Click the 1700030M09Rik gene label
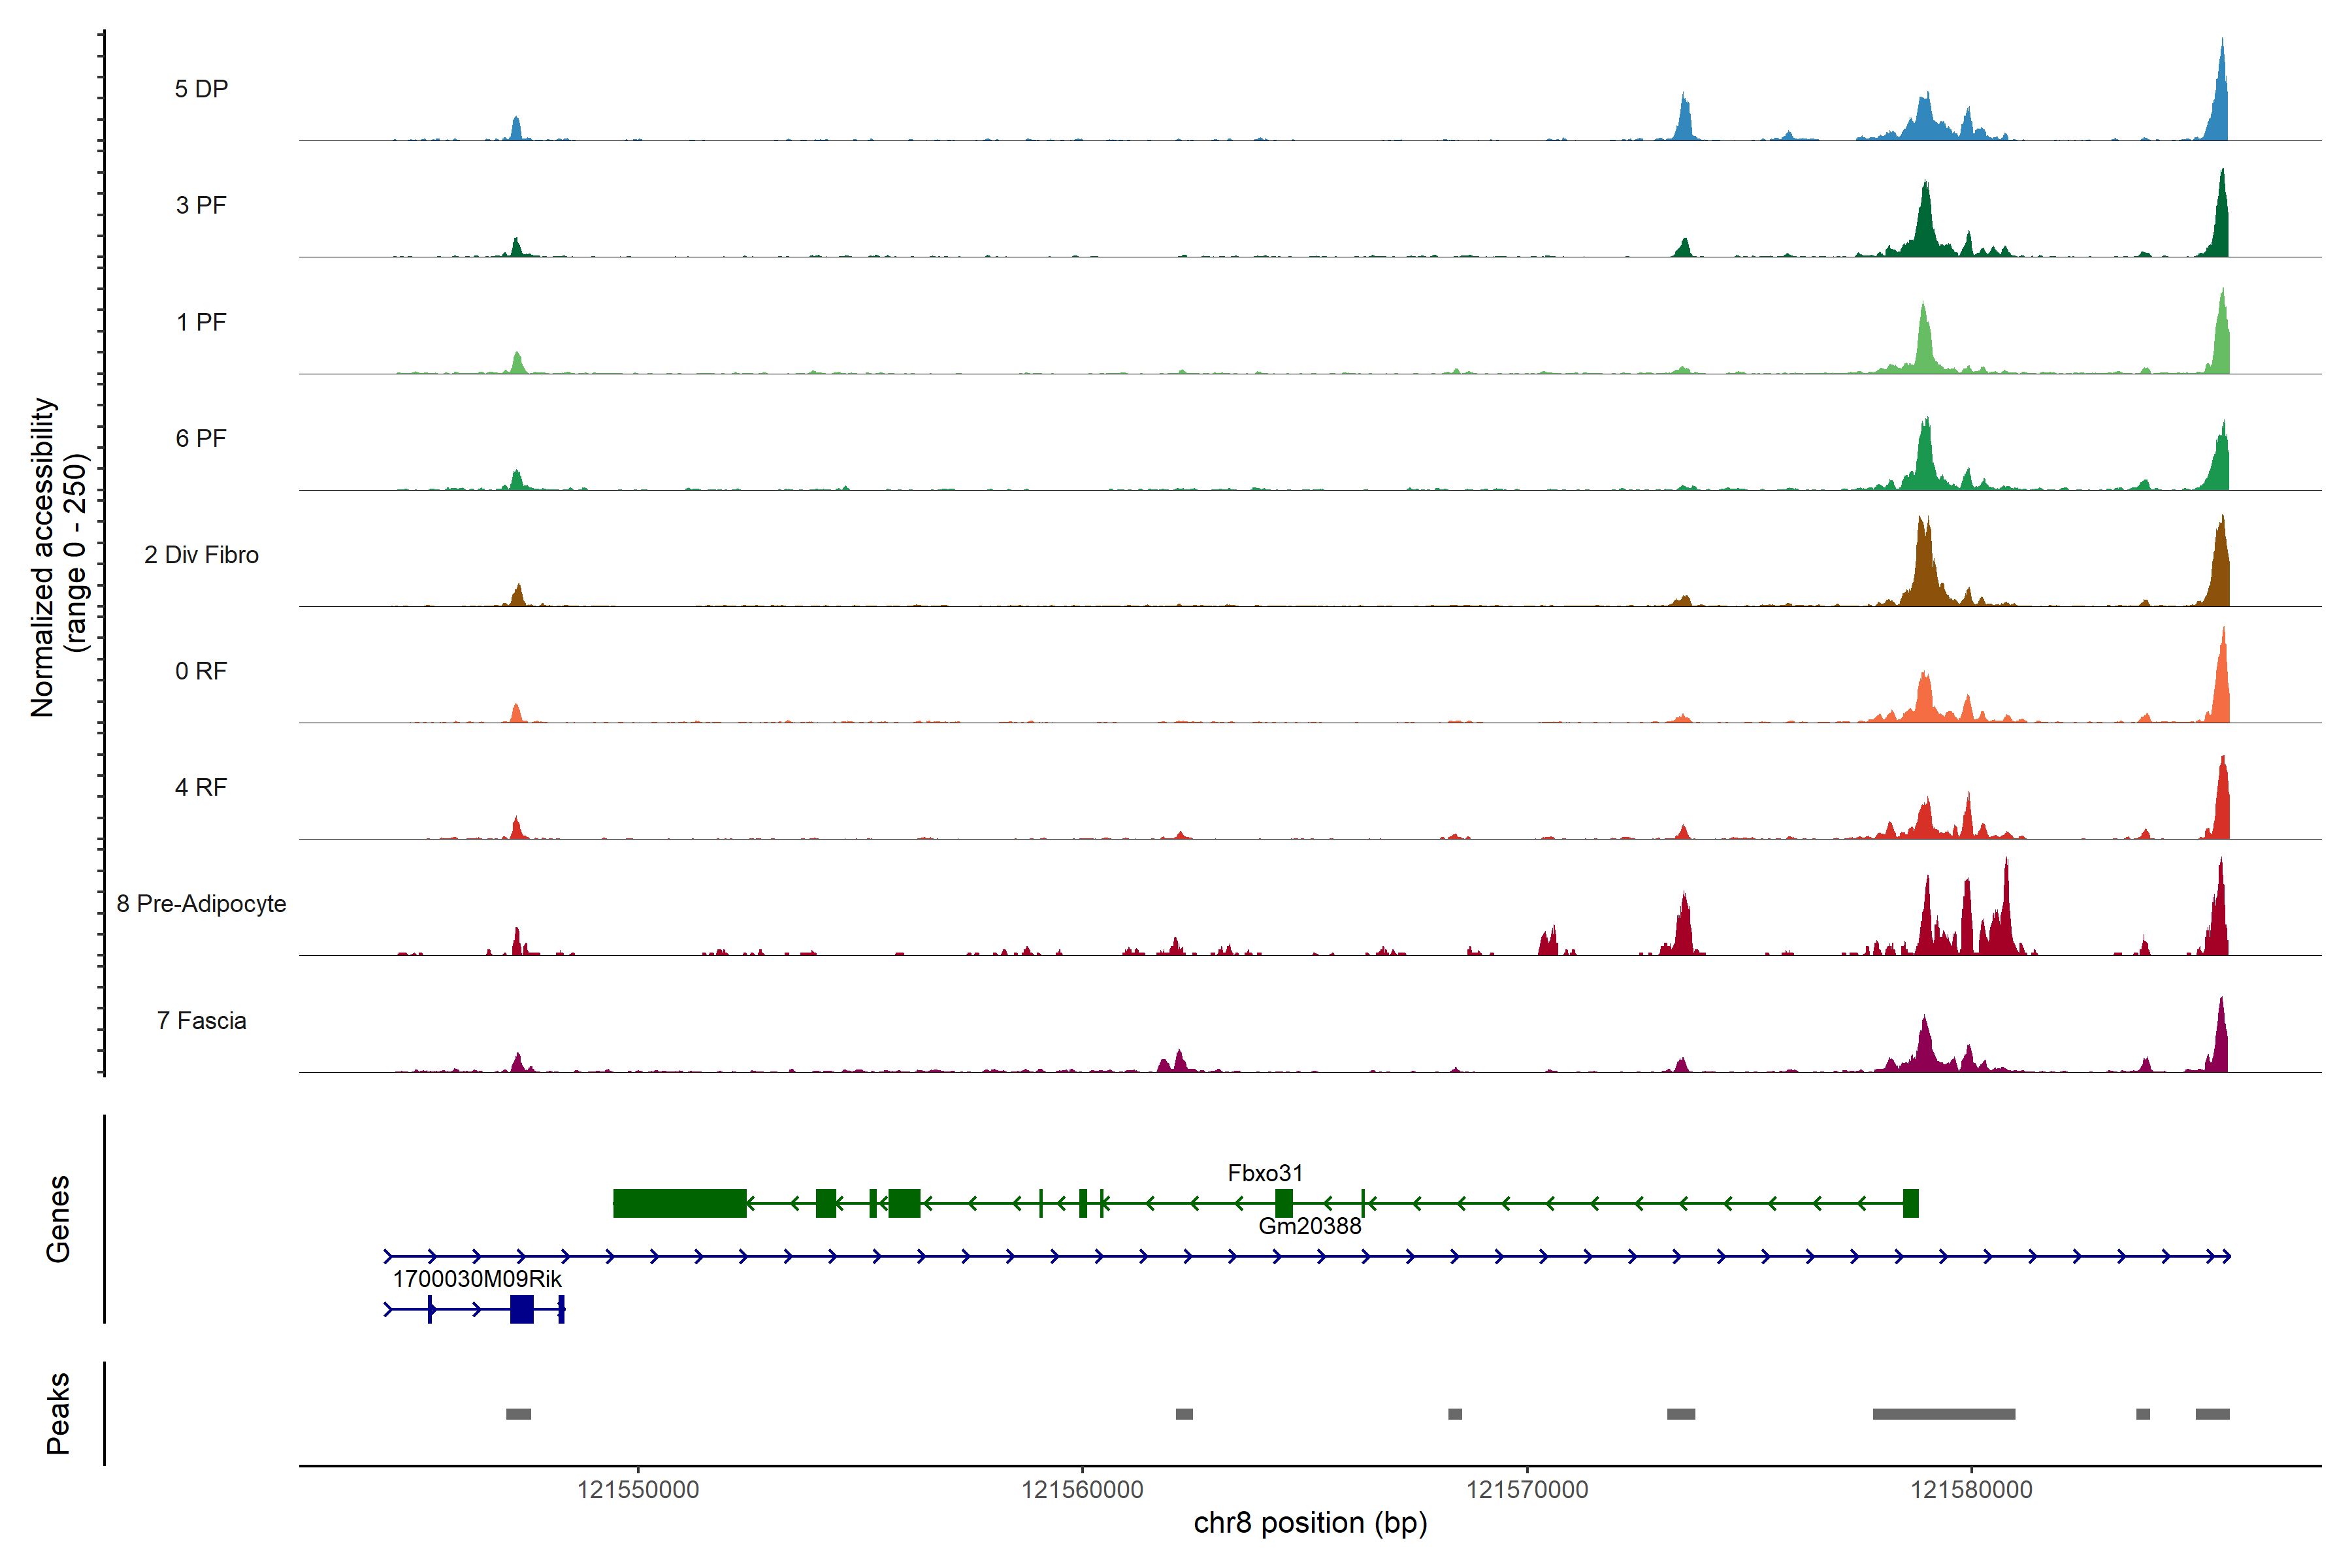Viewport: 2352px width, 1568px height. click(x=477, y=1279)
